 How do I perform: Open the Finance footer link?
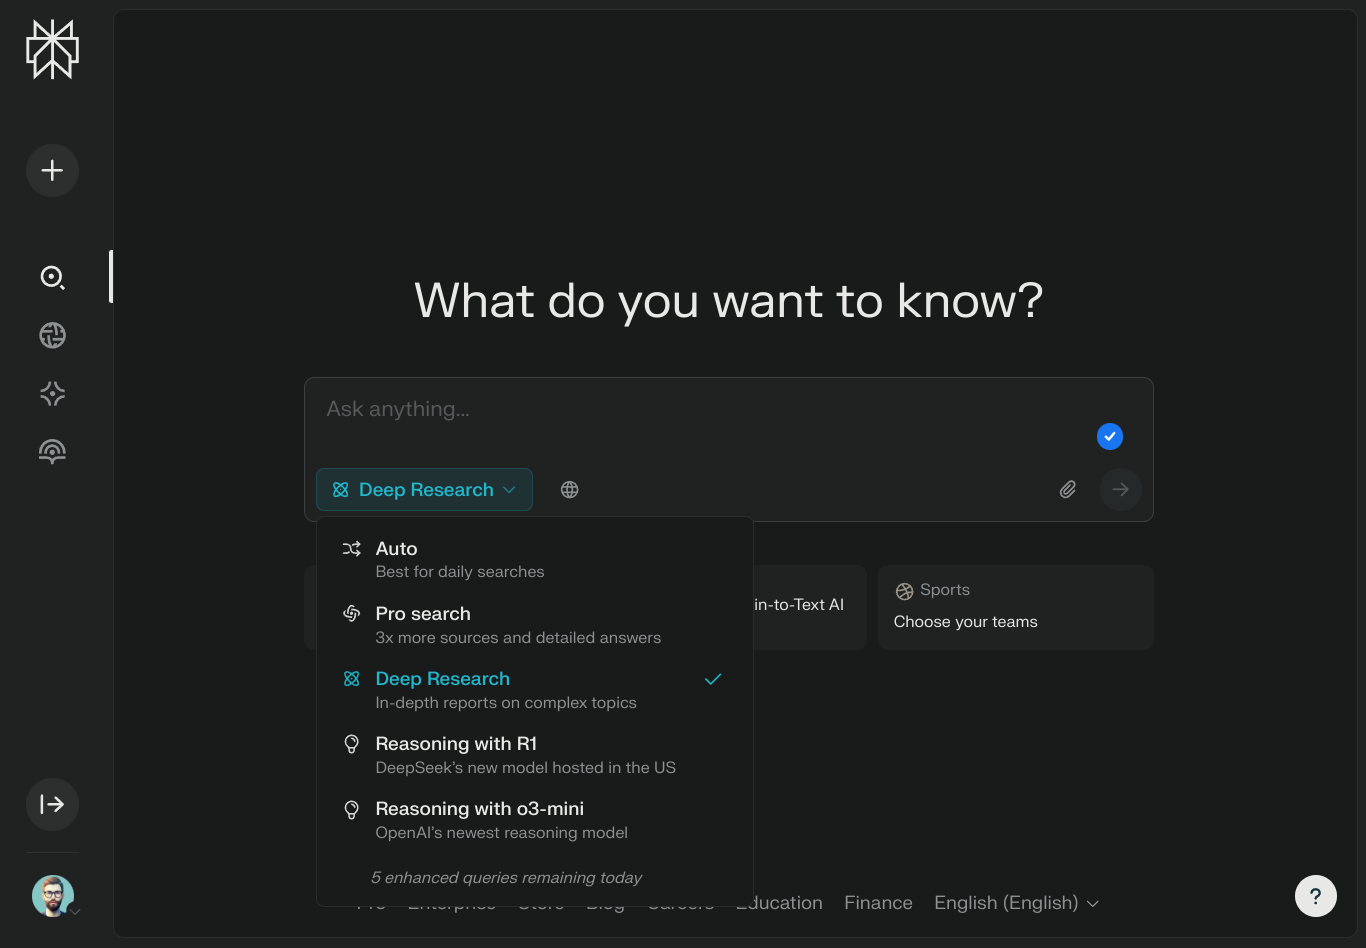pos(878,903)
